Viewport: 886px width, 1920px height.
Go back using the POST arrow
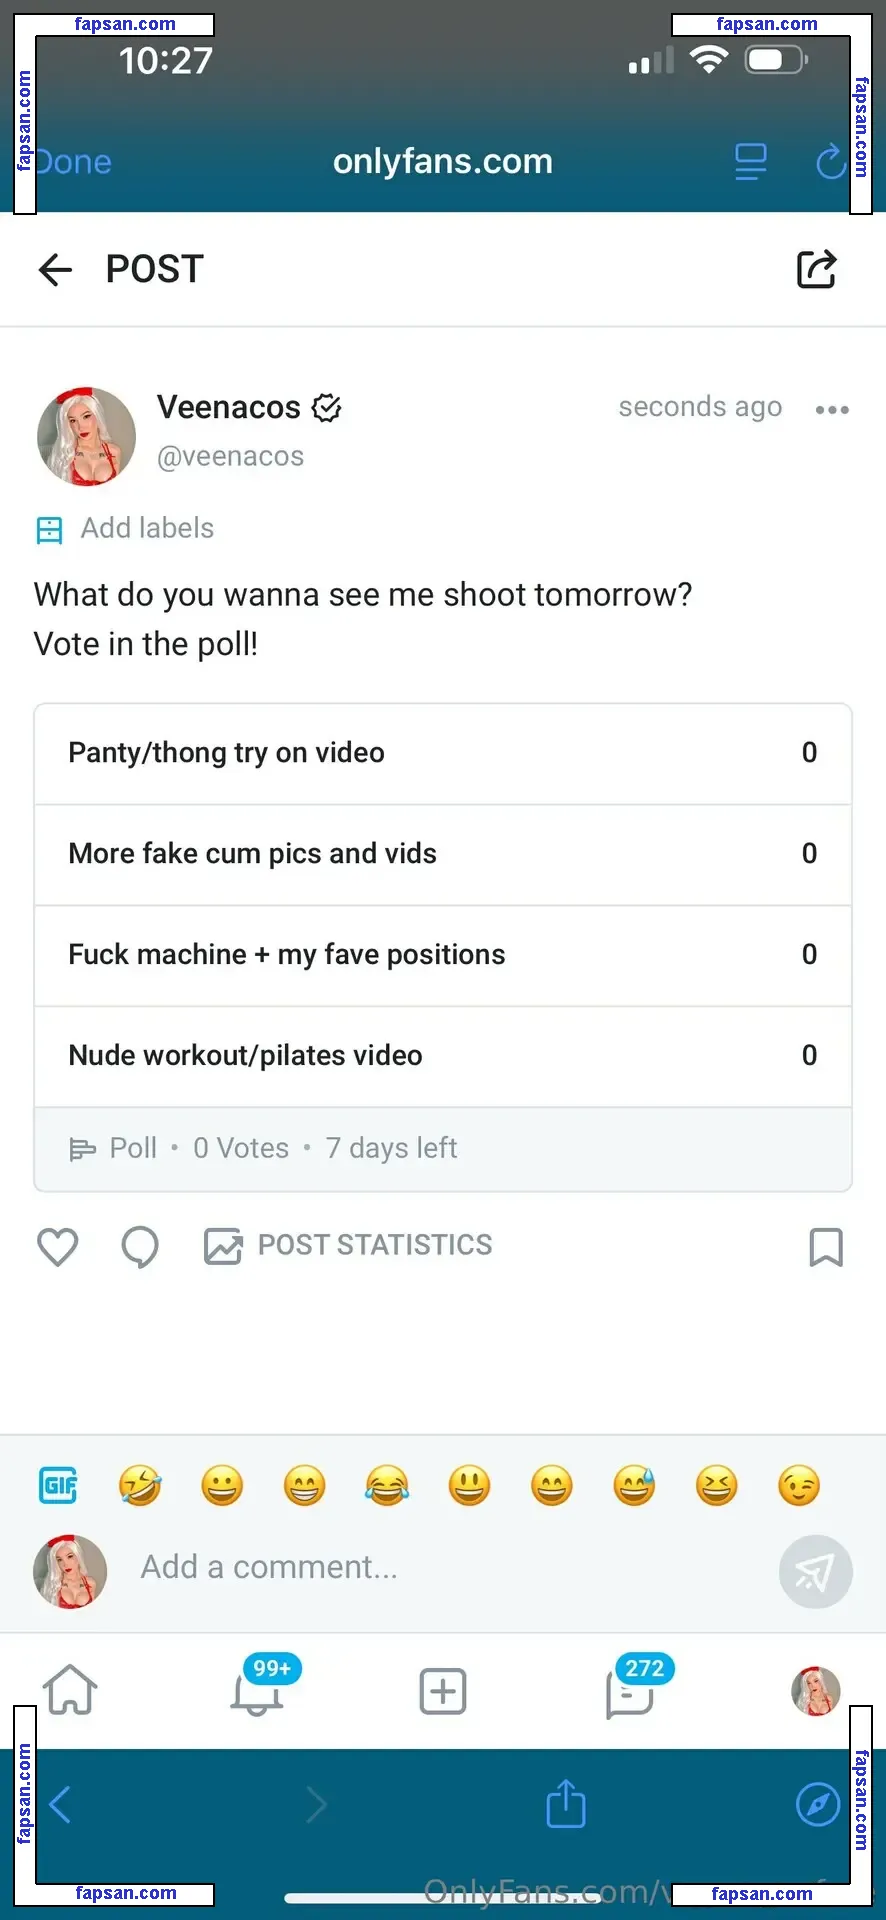56,270
